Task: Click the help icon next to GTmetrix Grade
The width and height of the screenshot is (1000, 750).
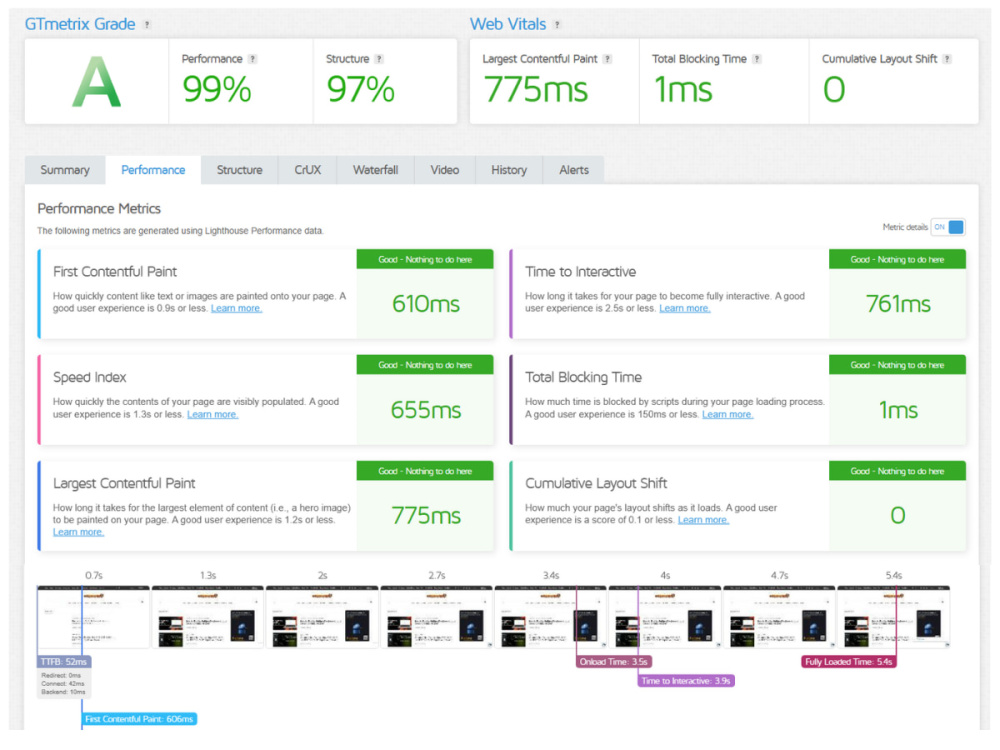Action: tap(147, 25)
